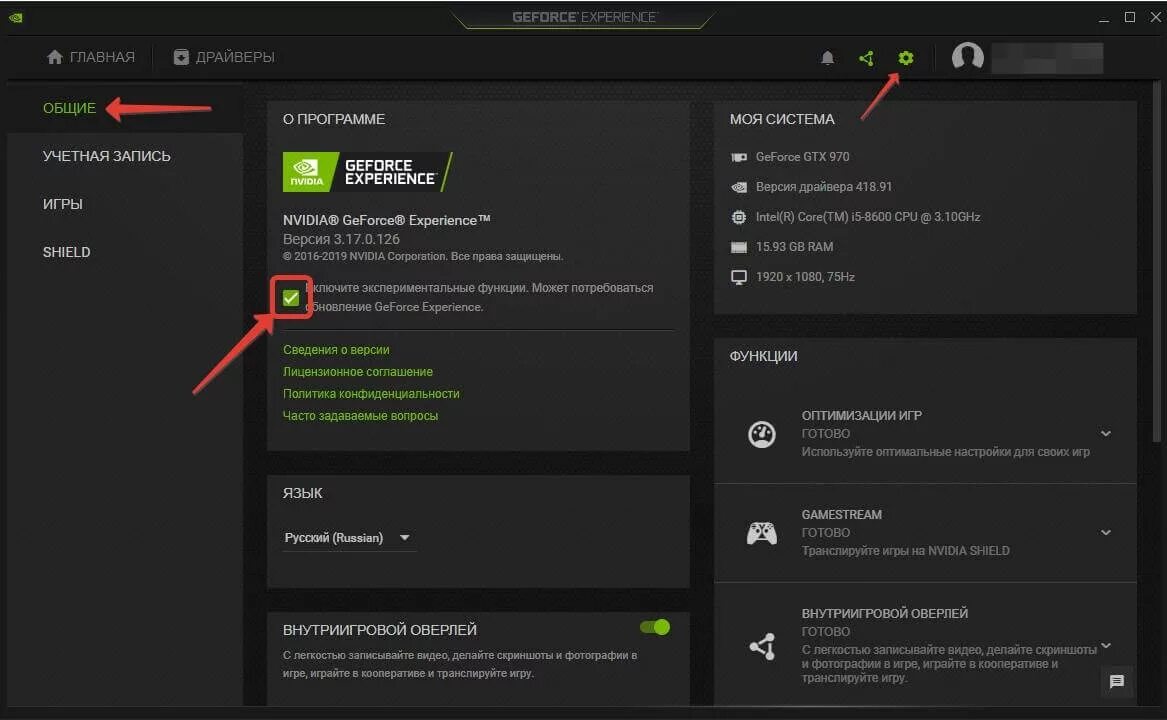Click the GAMESTREAM feature title
Screen dimensions: 1167x720
pos(841,514)
